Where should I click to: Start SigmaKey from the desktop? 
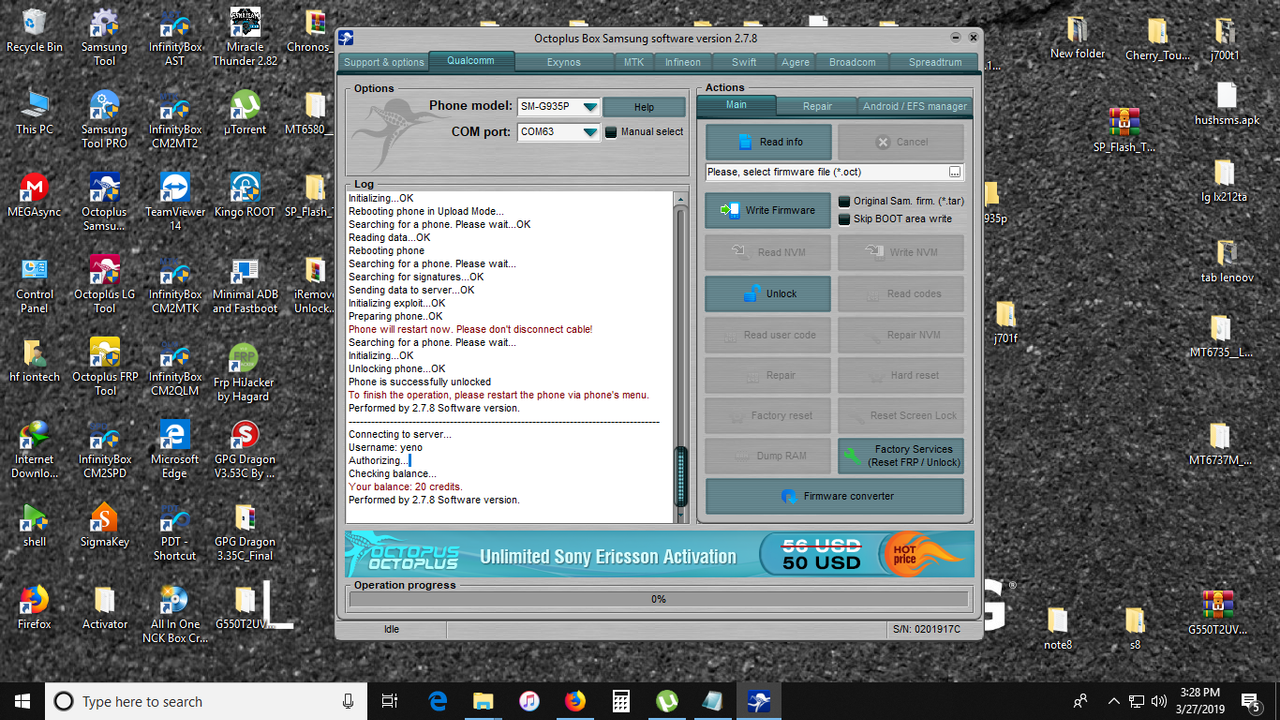pos(104,520)
